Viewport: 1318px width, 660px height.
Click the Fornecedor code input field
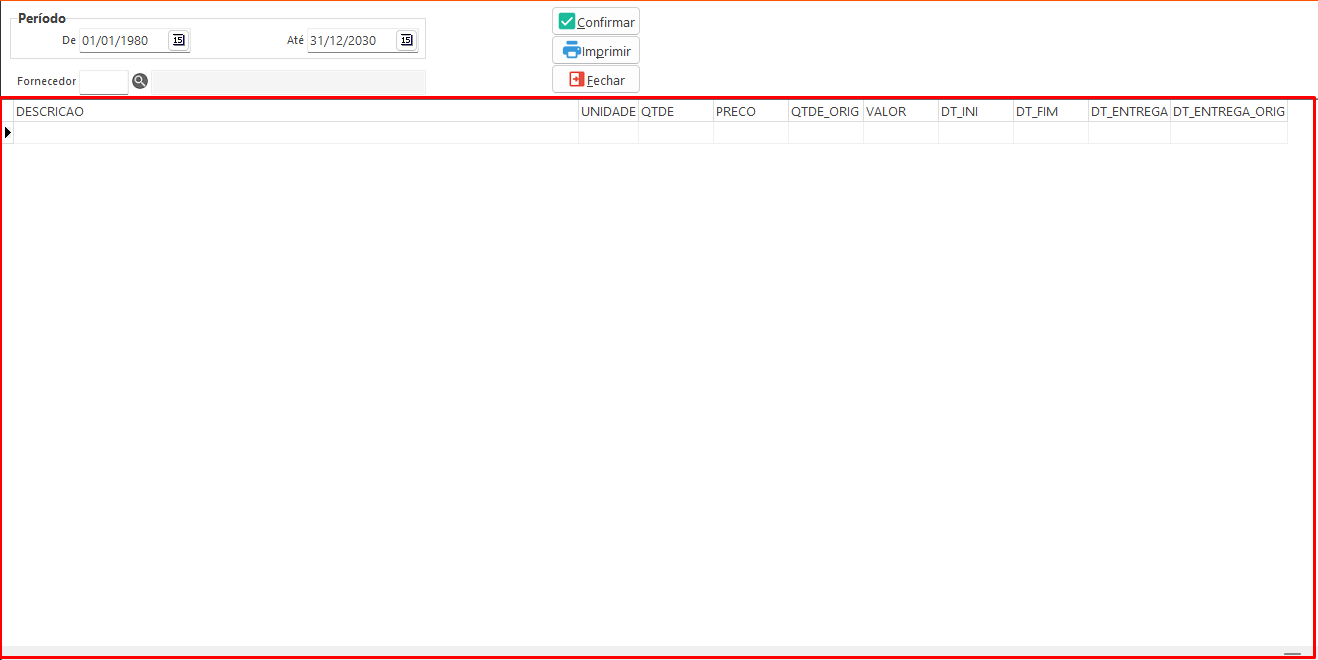pyautogui.click(x=104, y=82)
